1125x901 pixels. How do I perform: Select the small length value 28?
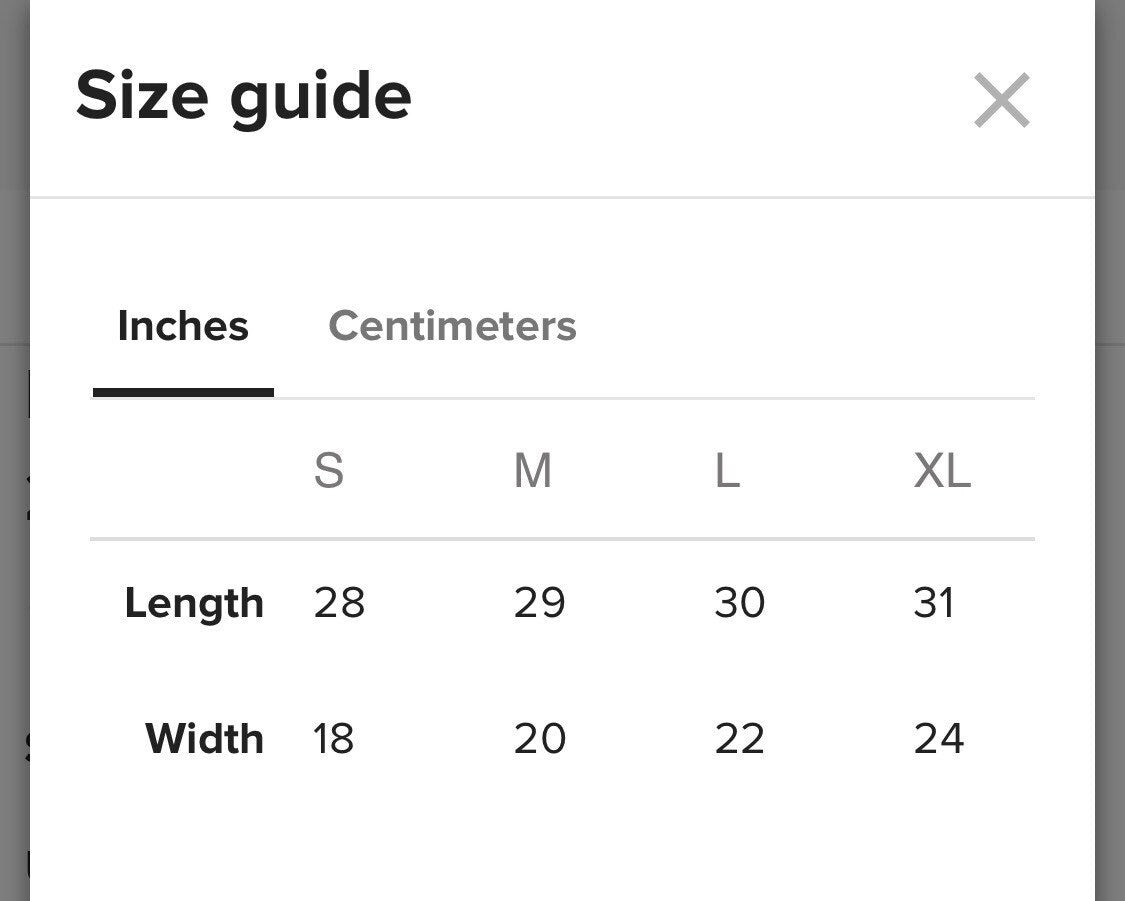tap(339, 603)
